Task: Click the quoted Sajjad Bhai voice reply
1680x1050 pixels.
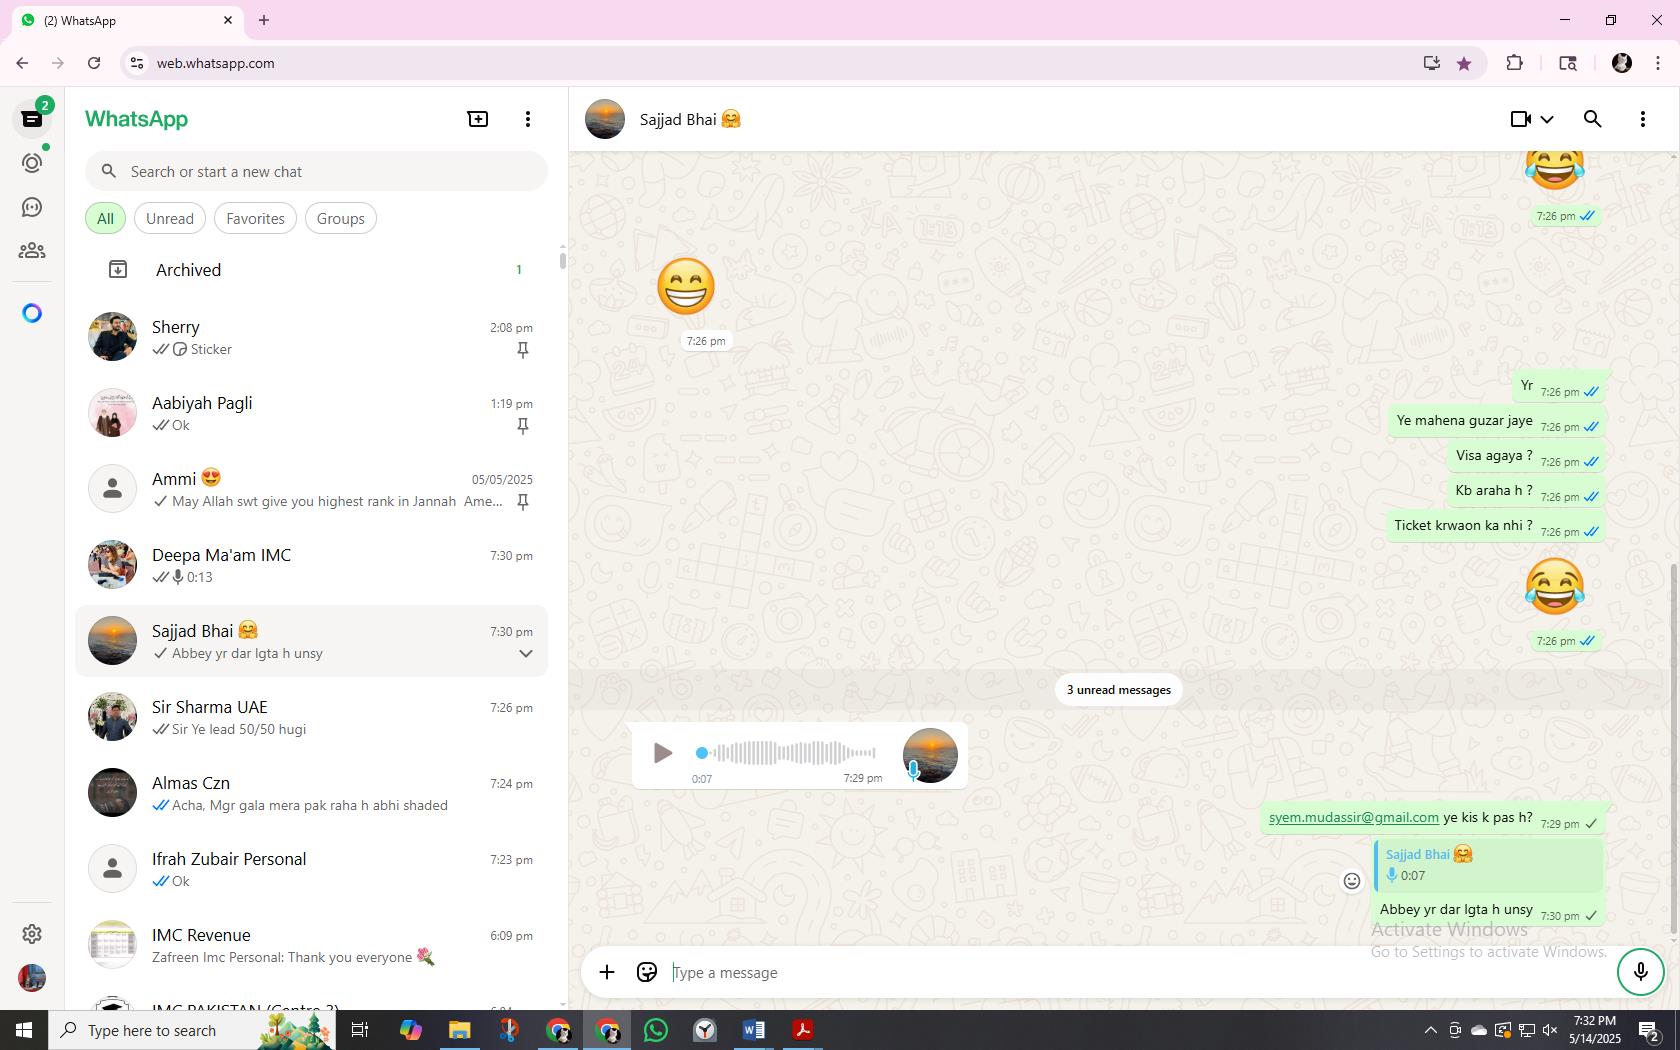Action: coord(1489,865)
